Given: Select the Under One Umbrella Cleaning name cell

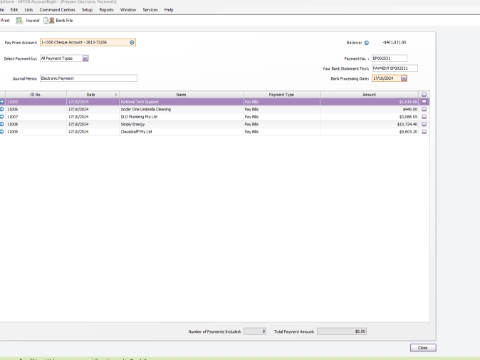Looking at the screenshot, I should point(181,109).
